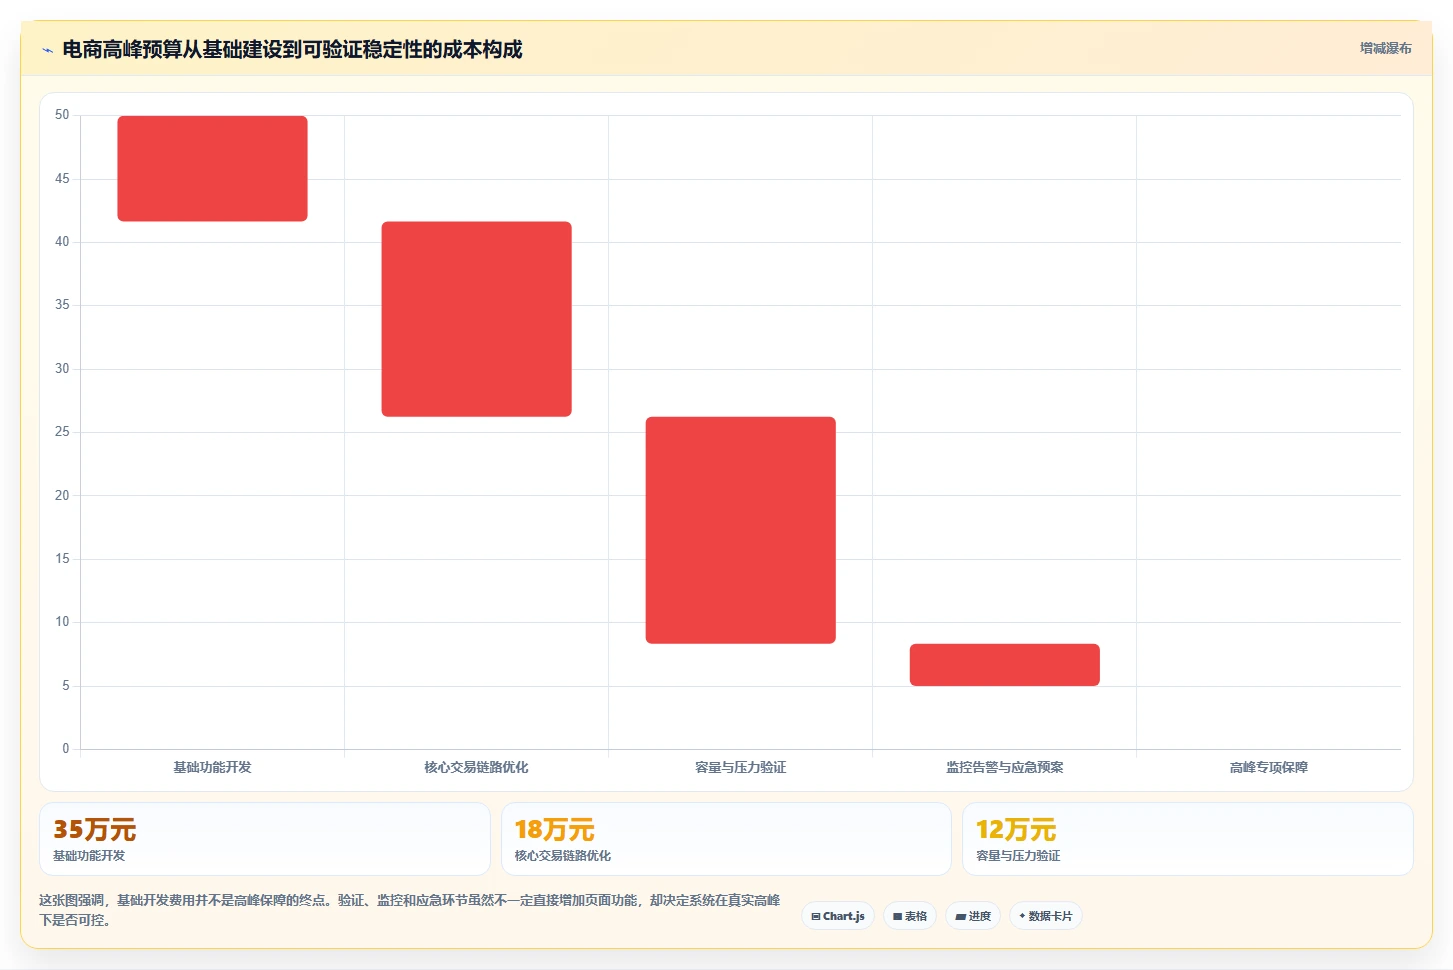Click the red bar for 监控告警与应急预案
Viewport: 1453px width, 970px height.
click(1004, 665)
